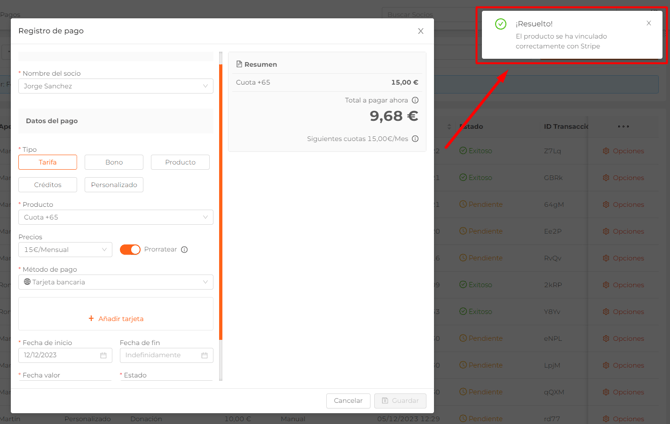Close the Registro de pago dialog
Viewport: 670px width, 424px height.
[420, 31]
